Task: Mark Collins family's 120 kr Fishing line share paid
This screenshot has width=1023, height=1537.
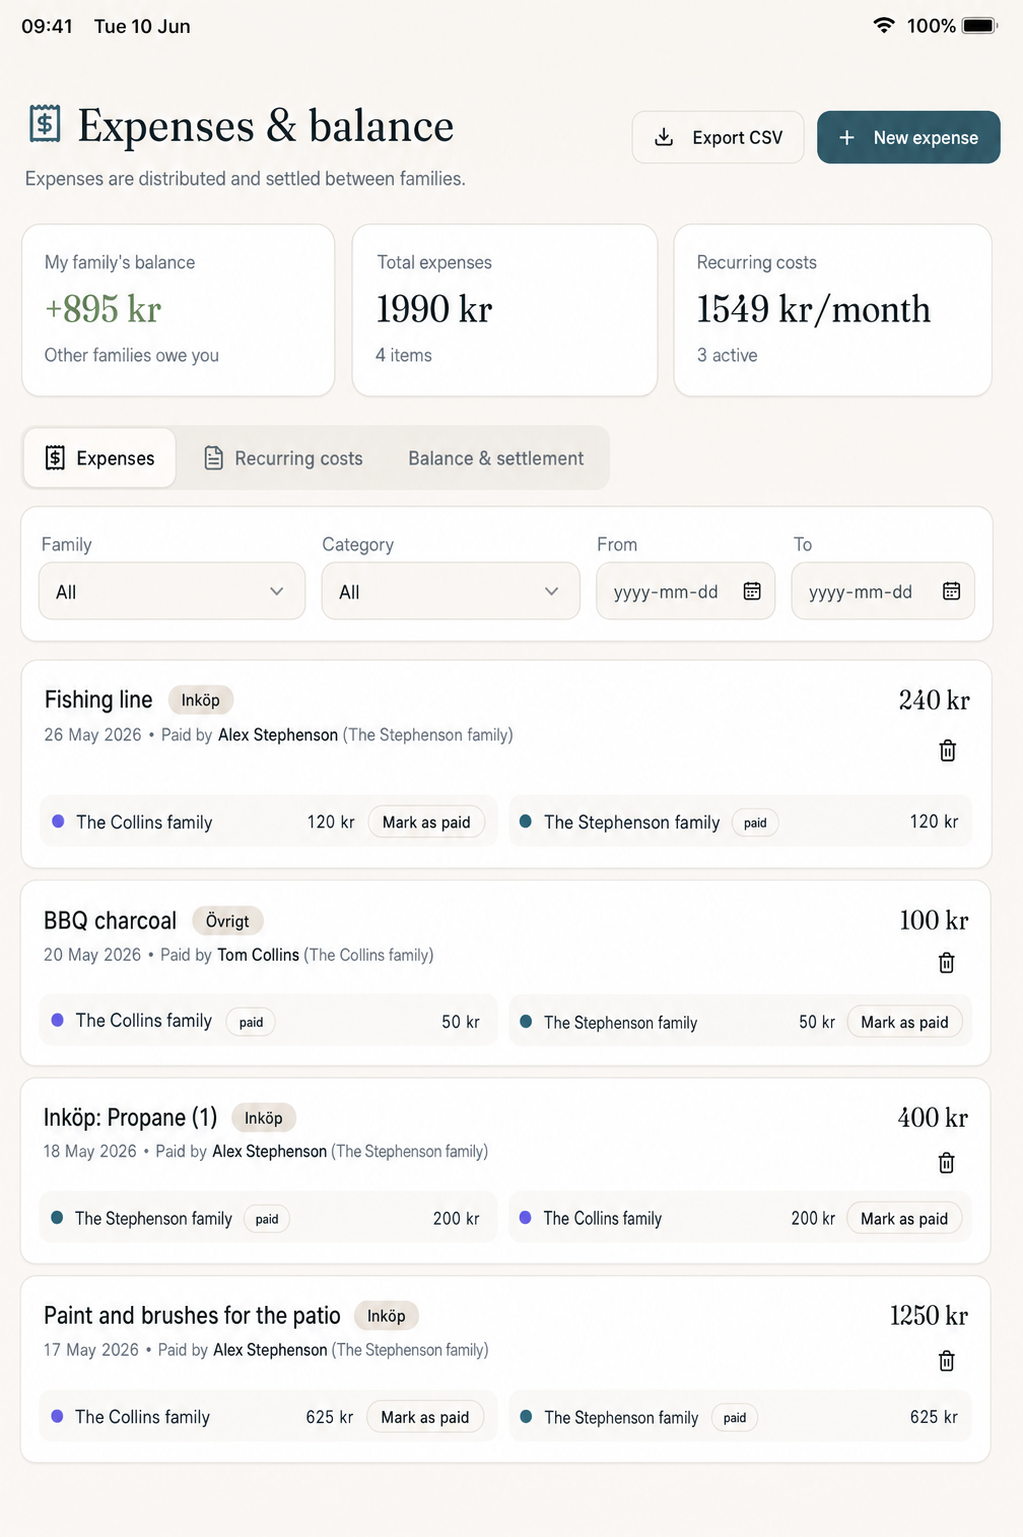Action: [x=426, y=822]
